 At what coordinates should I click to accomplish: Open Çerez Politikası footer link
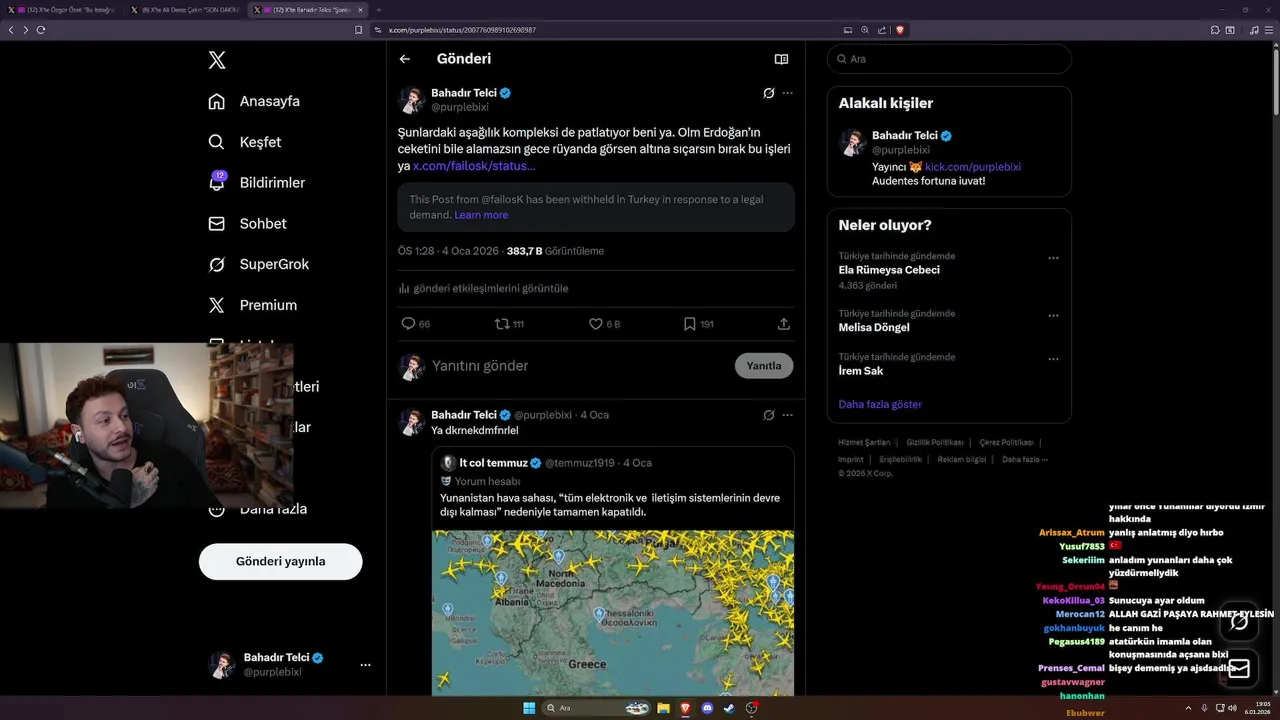pyautogui.click(x=1006, y=442)
